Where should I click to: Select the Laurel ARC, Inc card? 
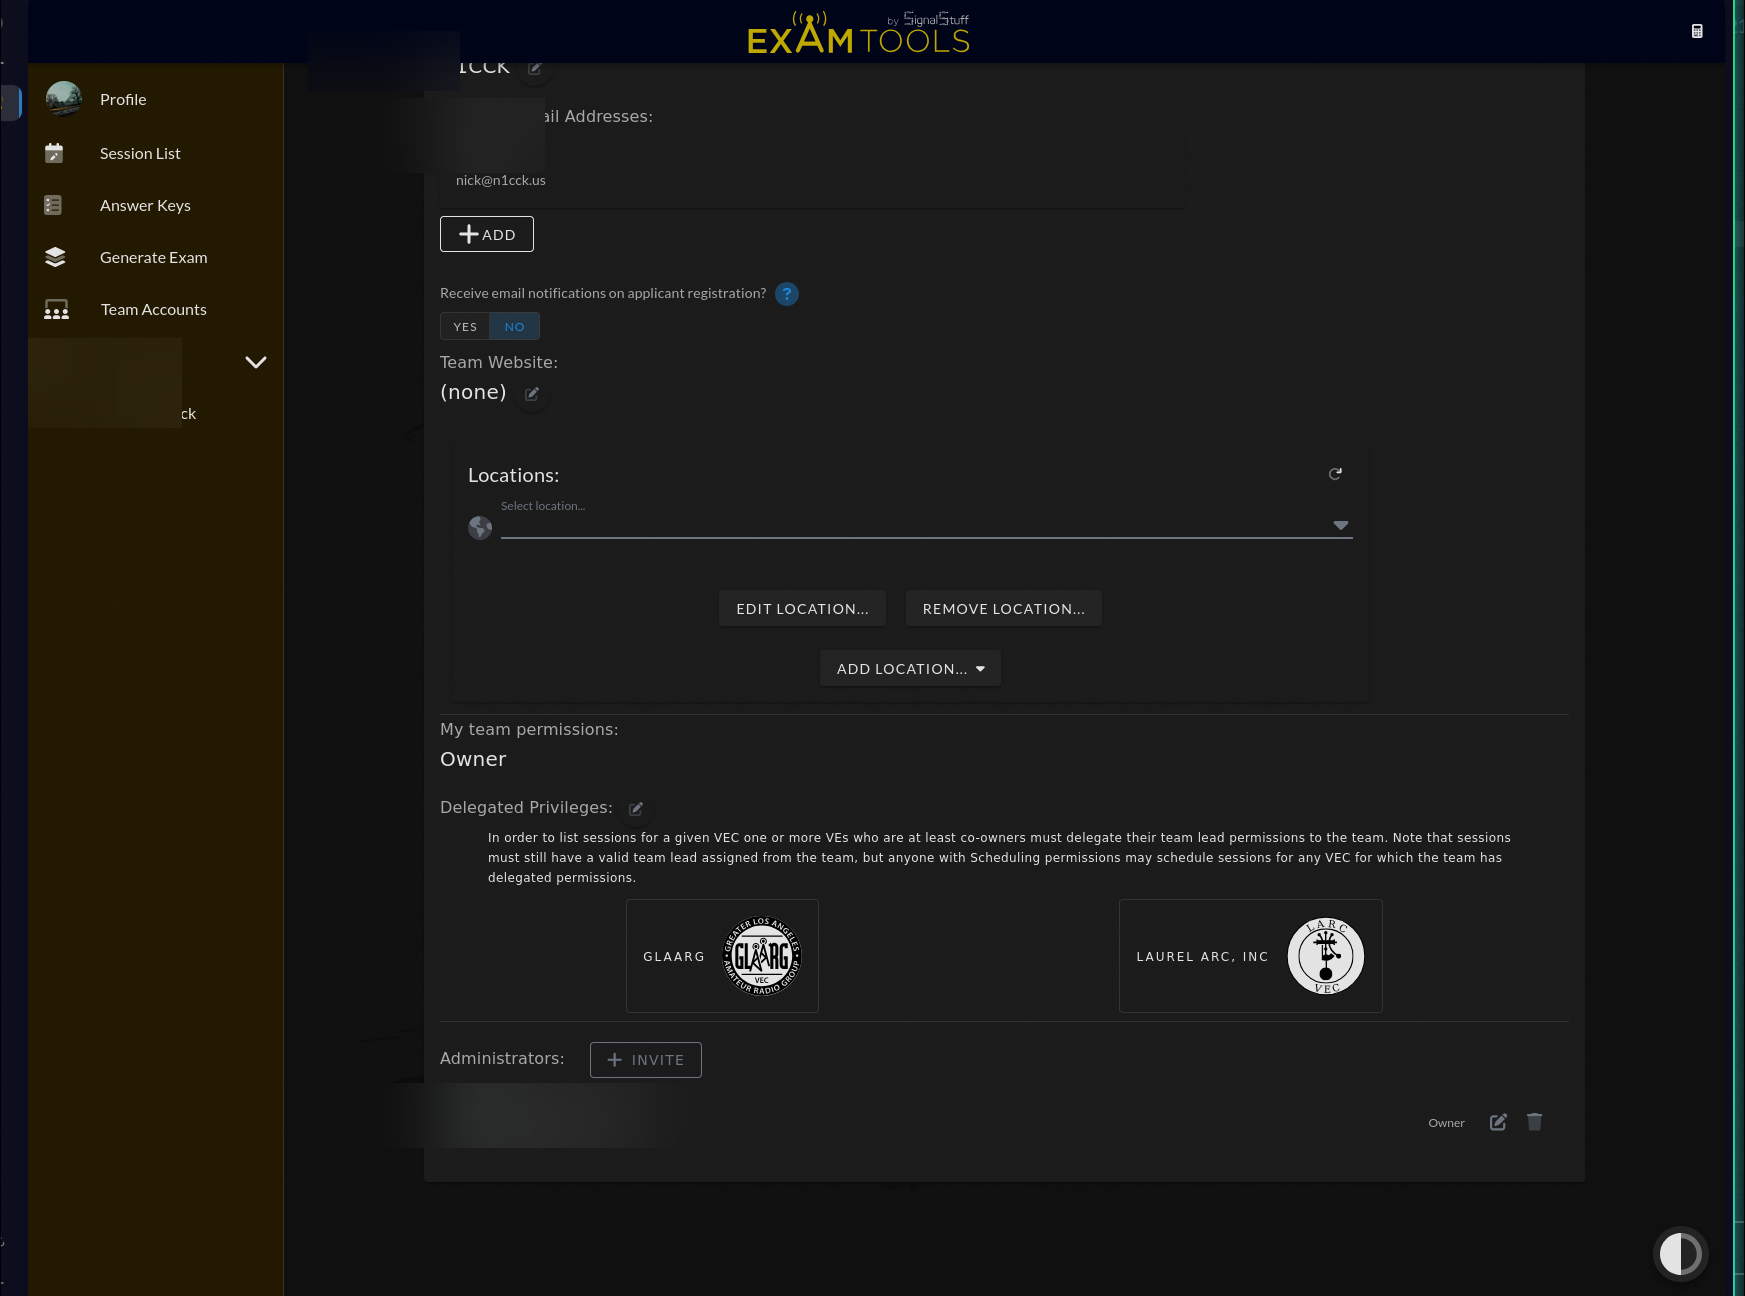(1250, 956)
